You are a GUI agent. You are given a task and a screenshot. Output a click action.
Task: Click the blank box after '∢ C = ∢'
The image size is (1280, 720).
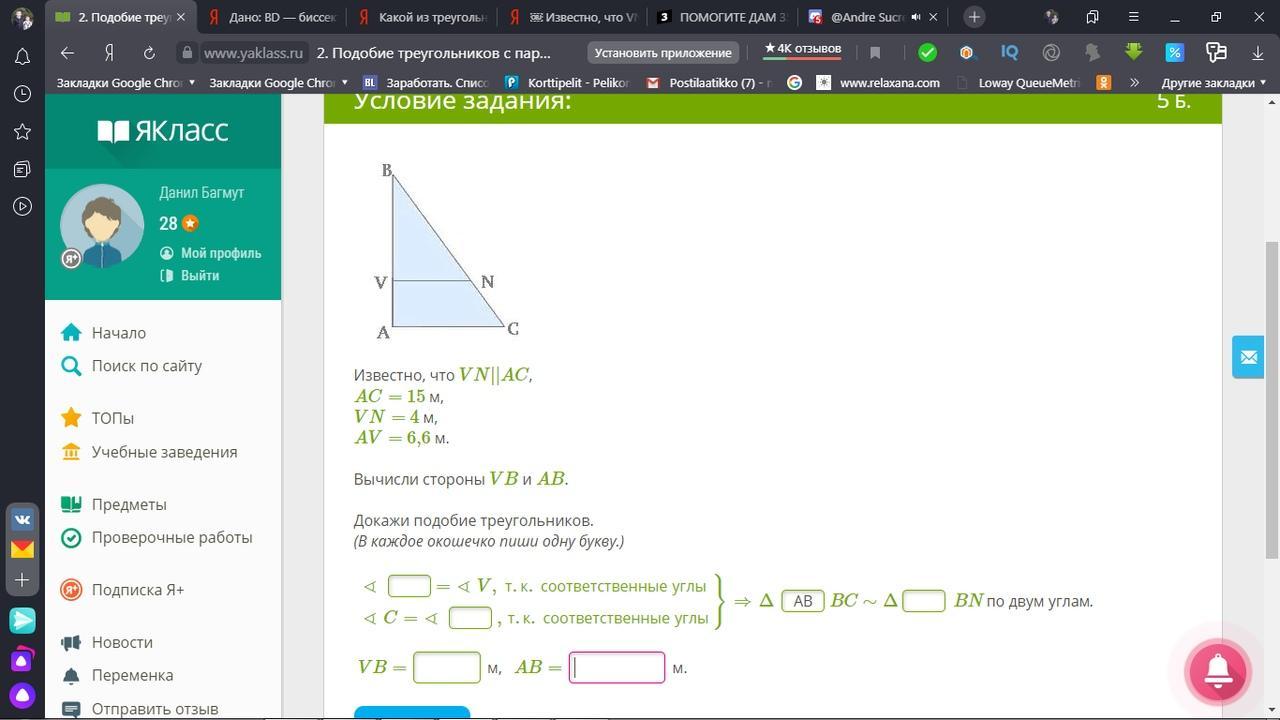tap(470, 618)
